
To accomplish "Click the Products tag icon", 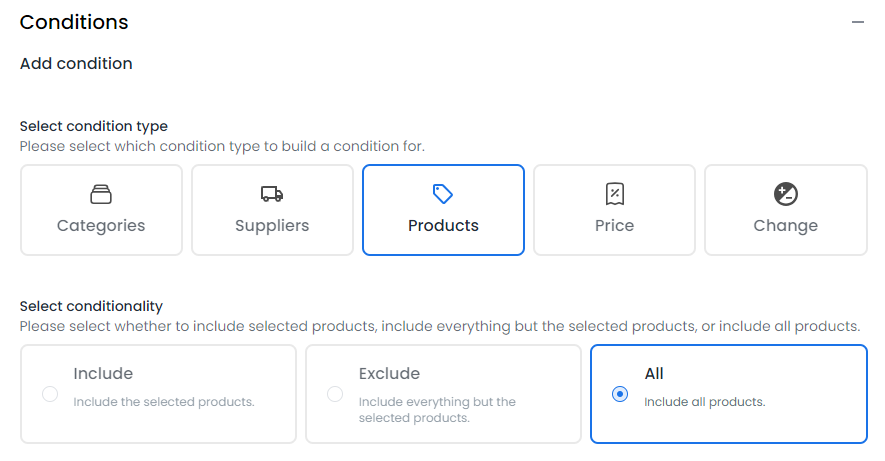I will coord(443,194).
